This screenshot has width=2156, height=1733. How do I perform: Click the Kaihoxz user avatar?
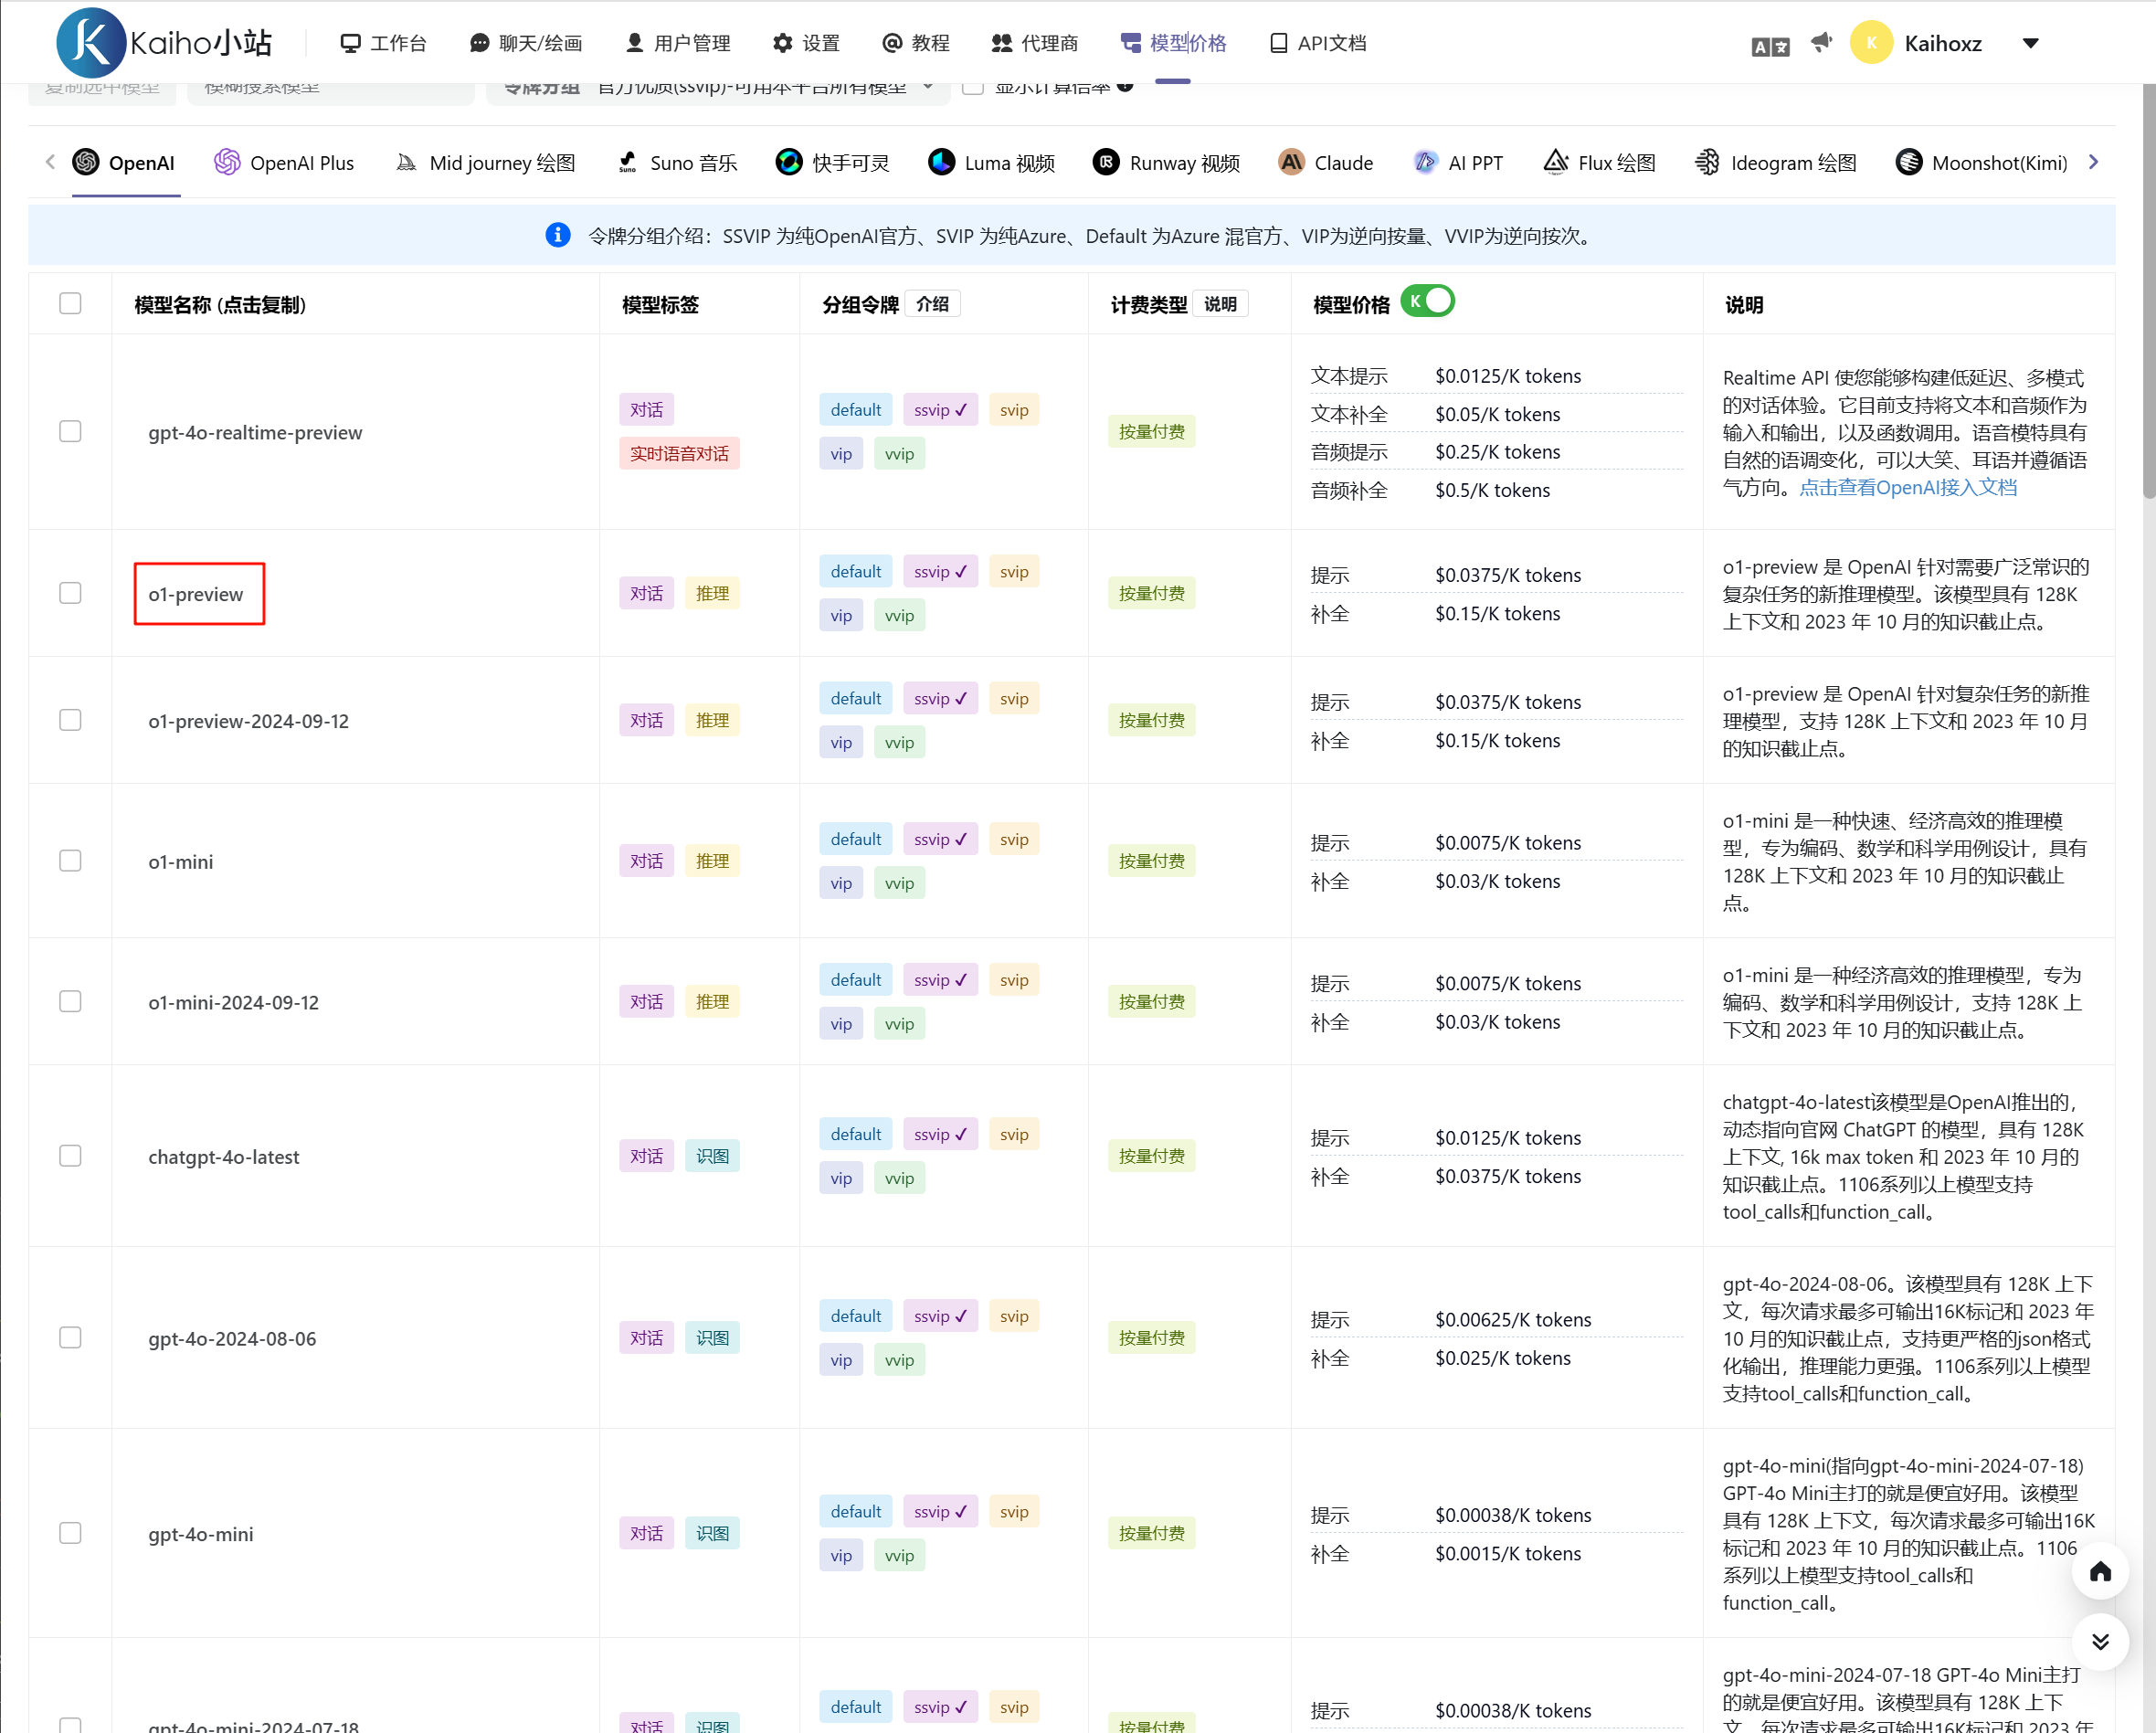1871,43
